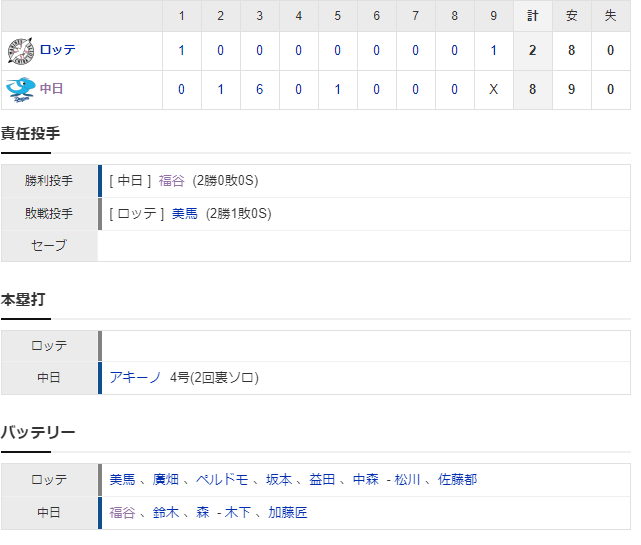Image resolution: width=641 pixels, height=545 pixels.
Task: Click the バッテリー section heading
Action: click(x=38, y=433)
